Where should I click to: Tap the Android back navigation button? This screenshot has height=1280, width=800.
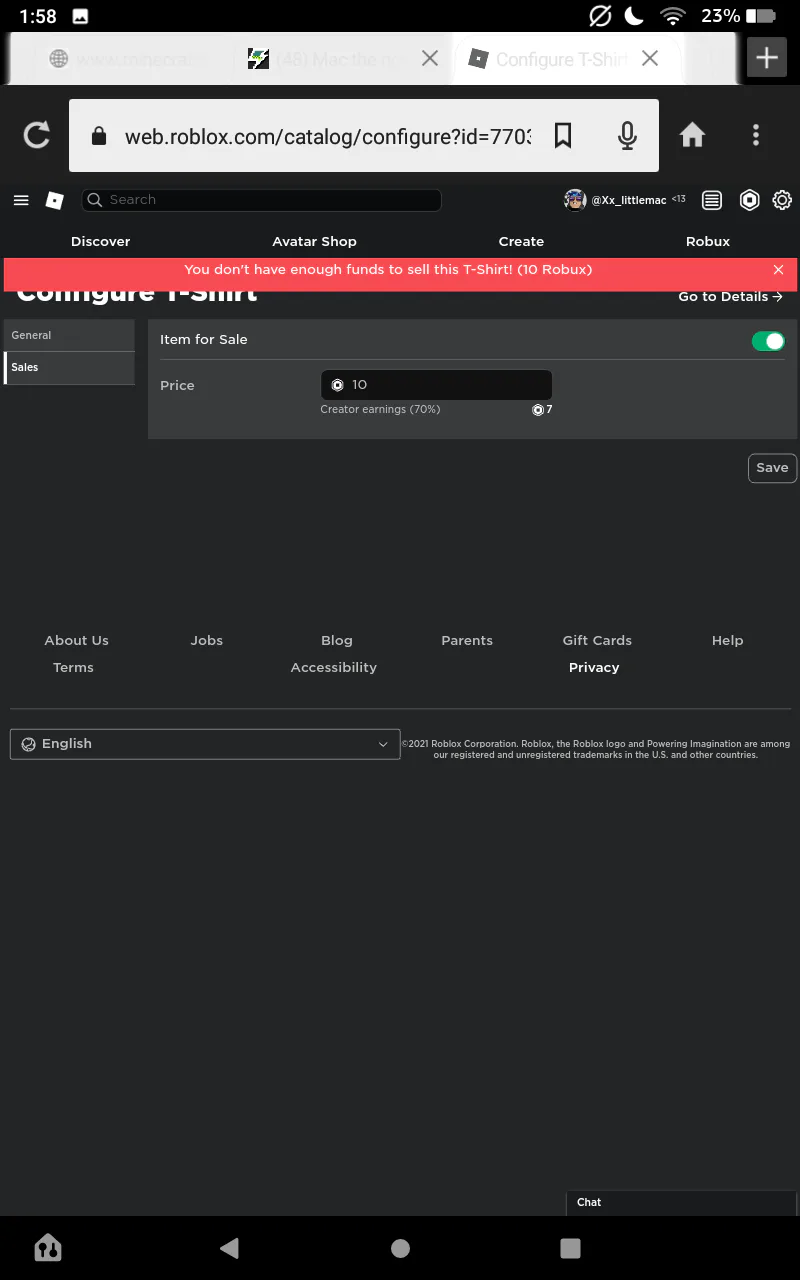click(x=230, y=1248)
